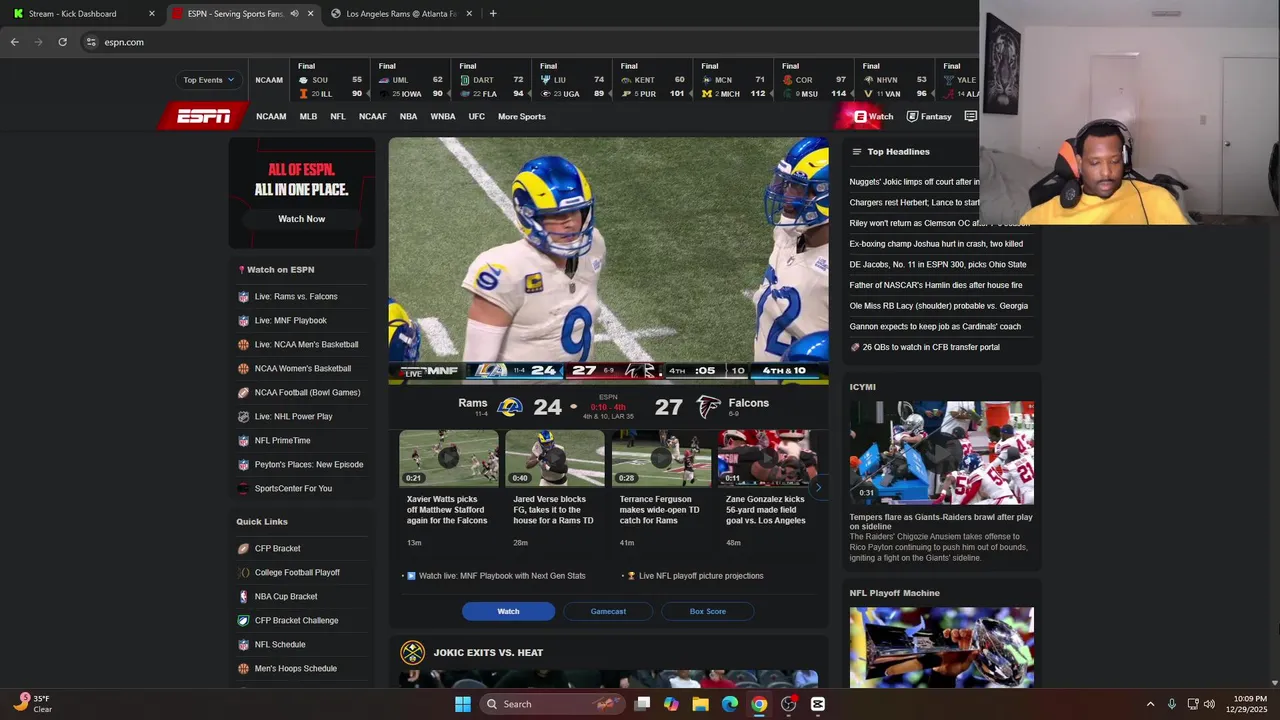Open Live: Rams vs. Falcons link
The image size is (1280, 720).
pos(296,297)
